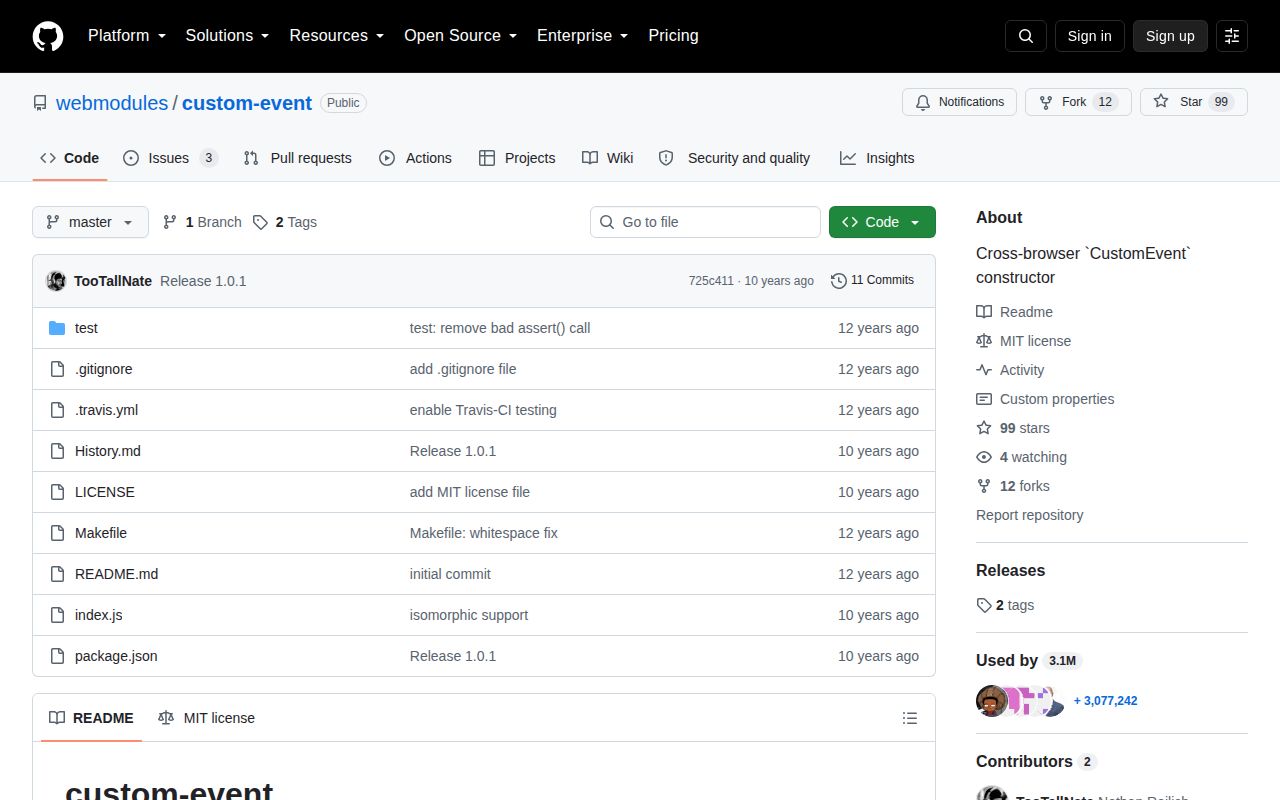Viewport: 1280px width, 800px height.
Task: Click the file icon beside package.json
Action: (x=57, y=656)
